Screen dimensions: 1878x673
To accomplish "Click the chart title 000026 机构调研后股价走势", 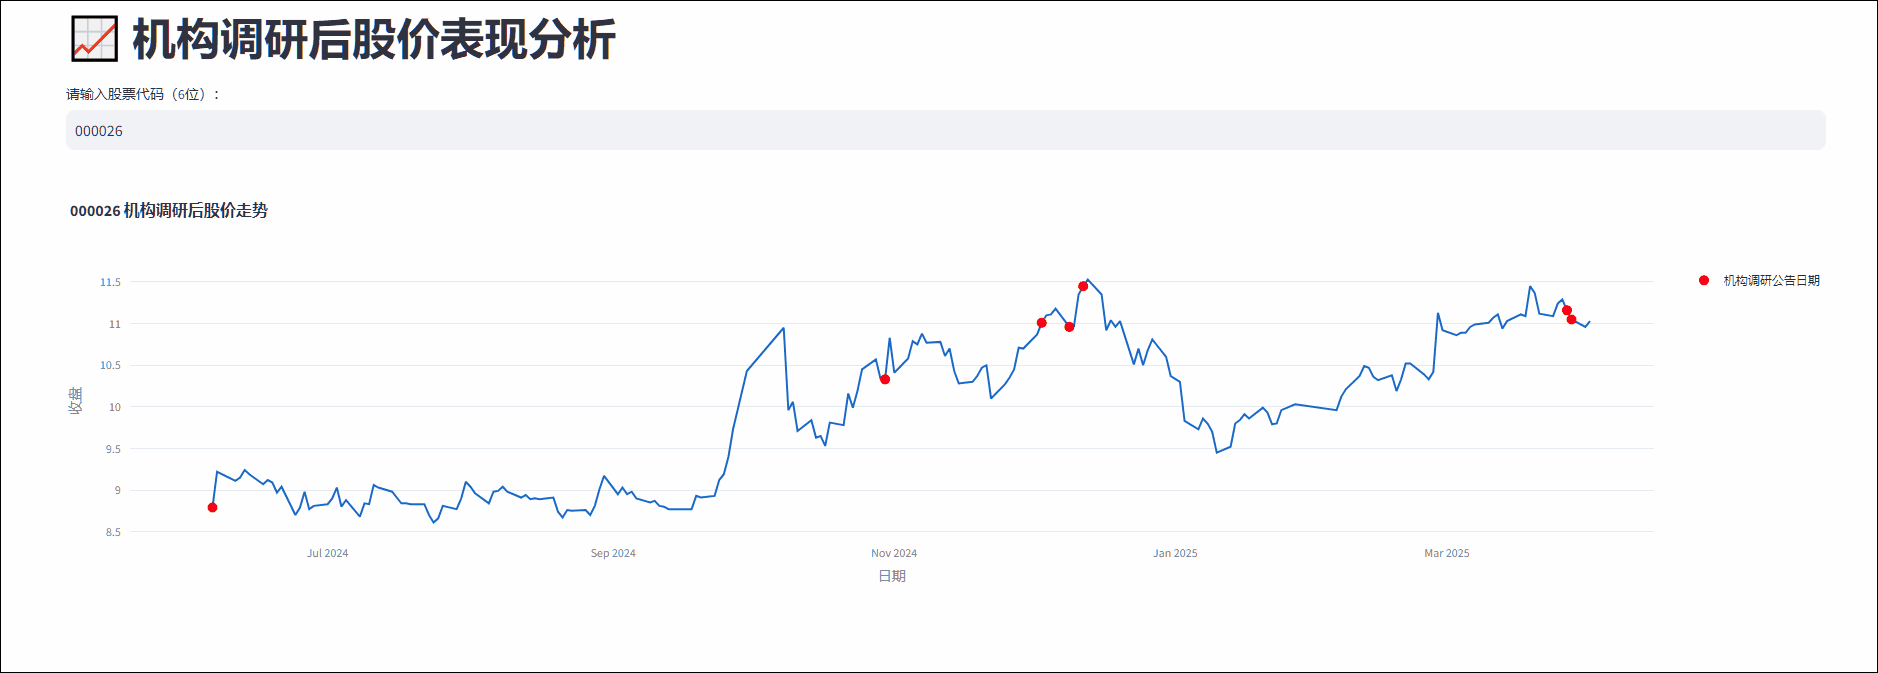I will pos(169,211).
